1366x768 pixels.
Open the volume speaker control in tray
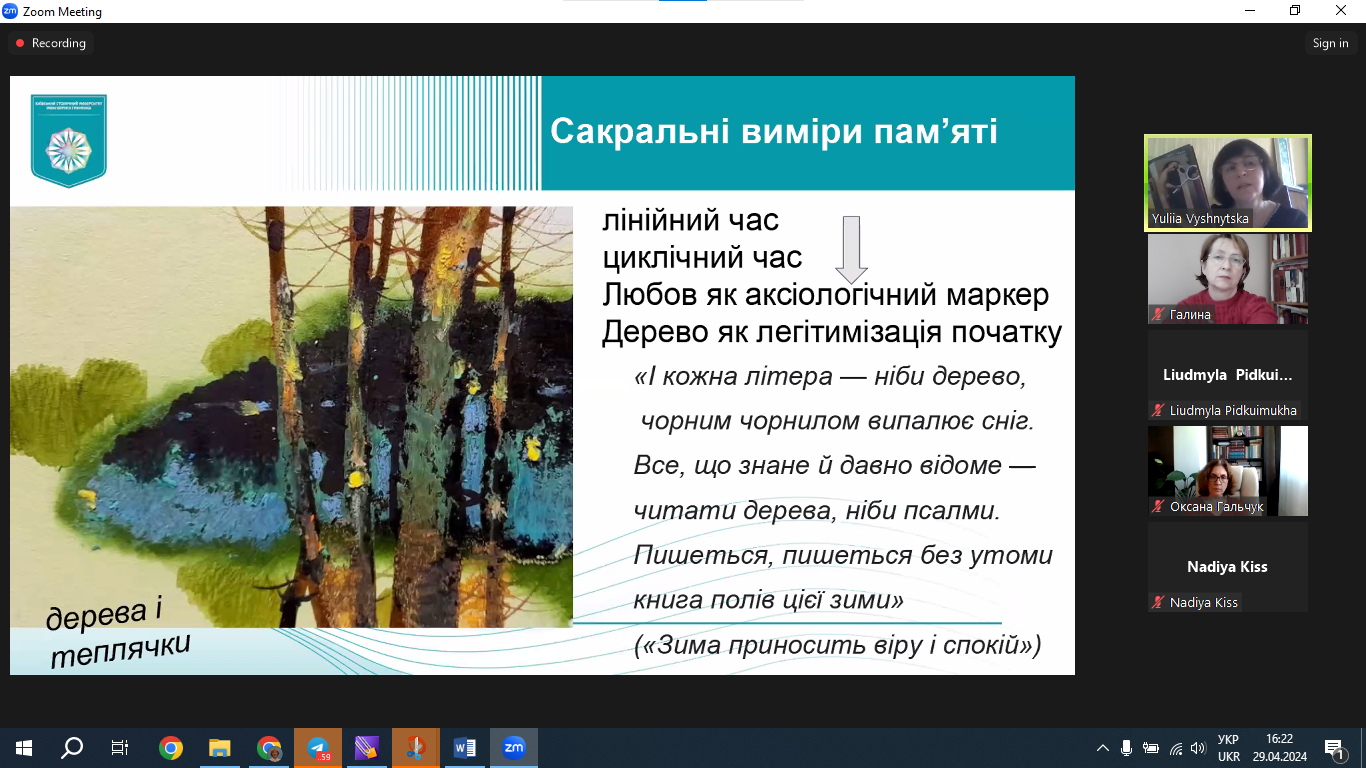pyautogui.click(x=1198, y=748)
